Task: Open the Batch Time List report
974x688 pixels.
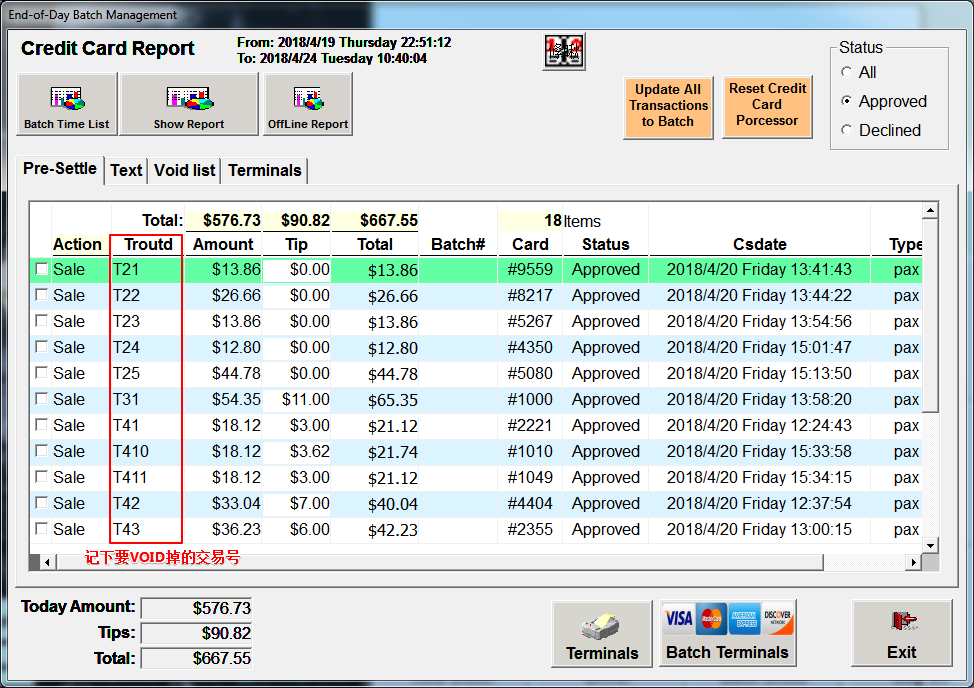Action: (x=66, y=104)
